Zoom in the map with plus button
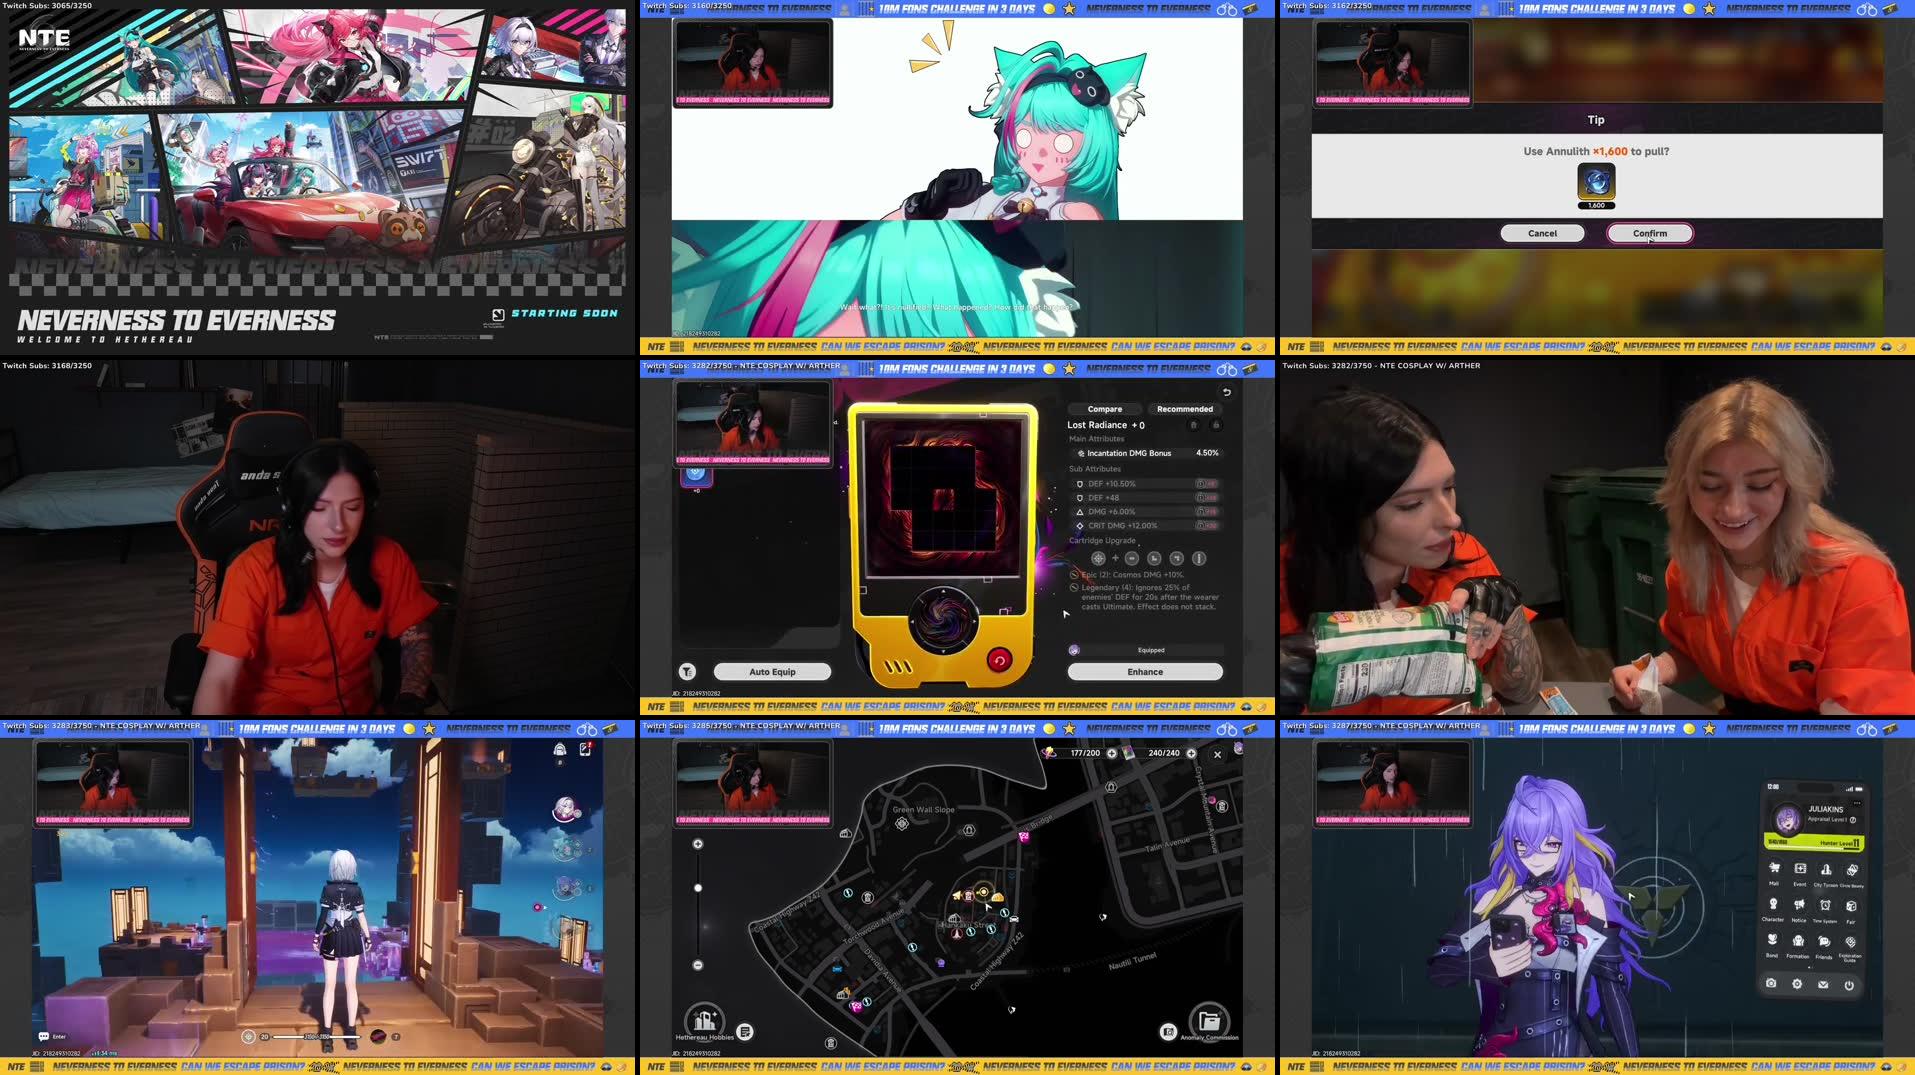Viewport: 1915px width, 1075px height. [x=698, y=844]
